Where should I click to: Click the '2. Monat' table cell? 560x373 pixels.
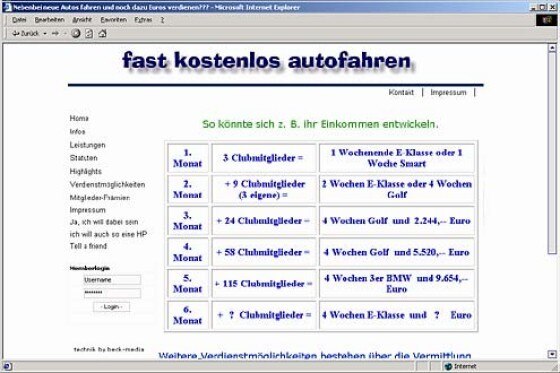pyautogui.click(x=188, y=189)
